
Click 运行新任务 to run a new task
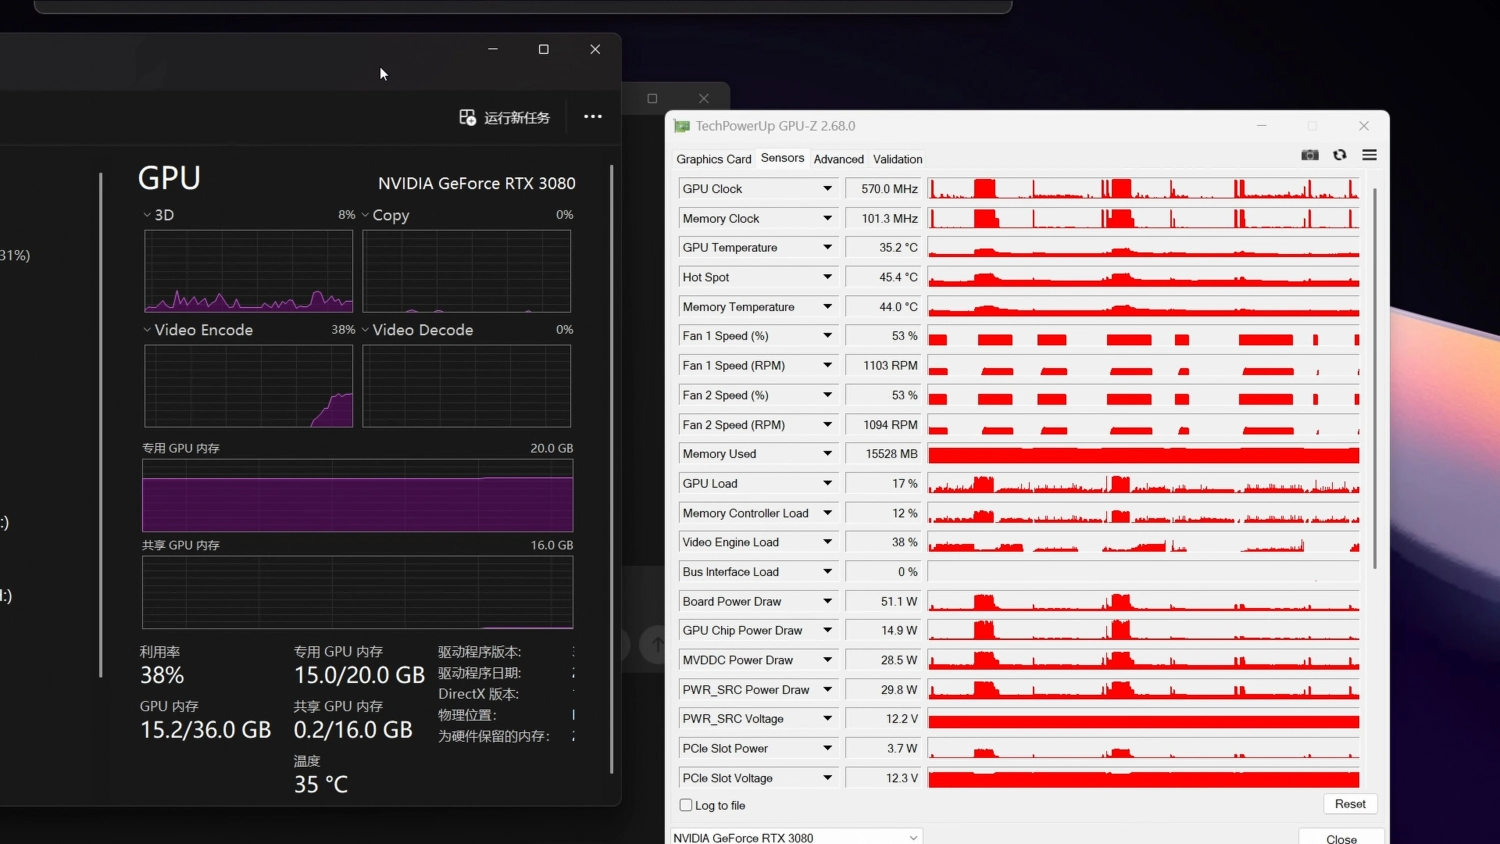tap(504, 117)
